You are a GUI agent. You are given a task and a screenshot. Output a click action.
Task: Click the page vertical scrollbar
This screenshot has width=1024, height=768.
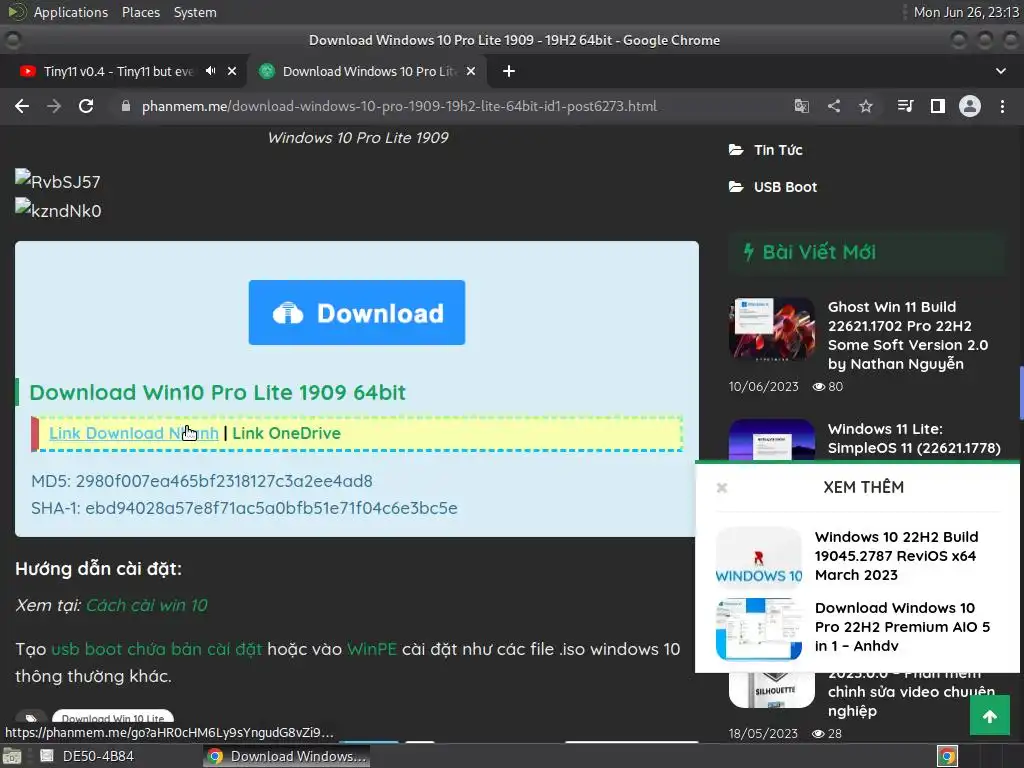click(1021, 393)
